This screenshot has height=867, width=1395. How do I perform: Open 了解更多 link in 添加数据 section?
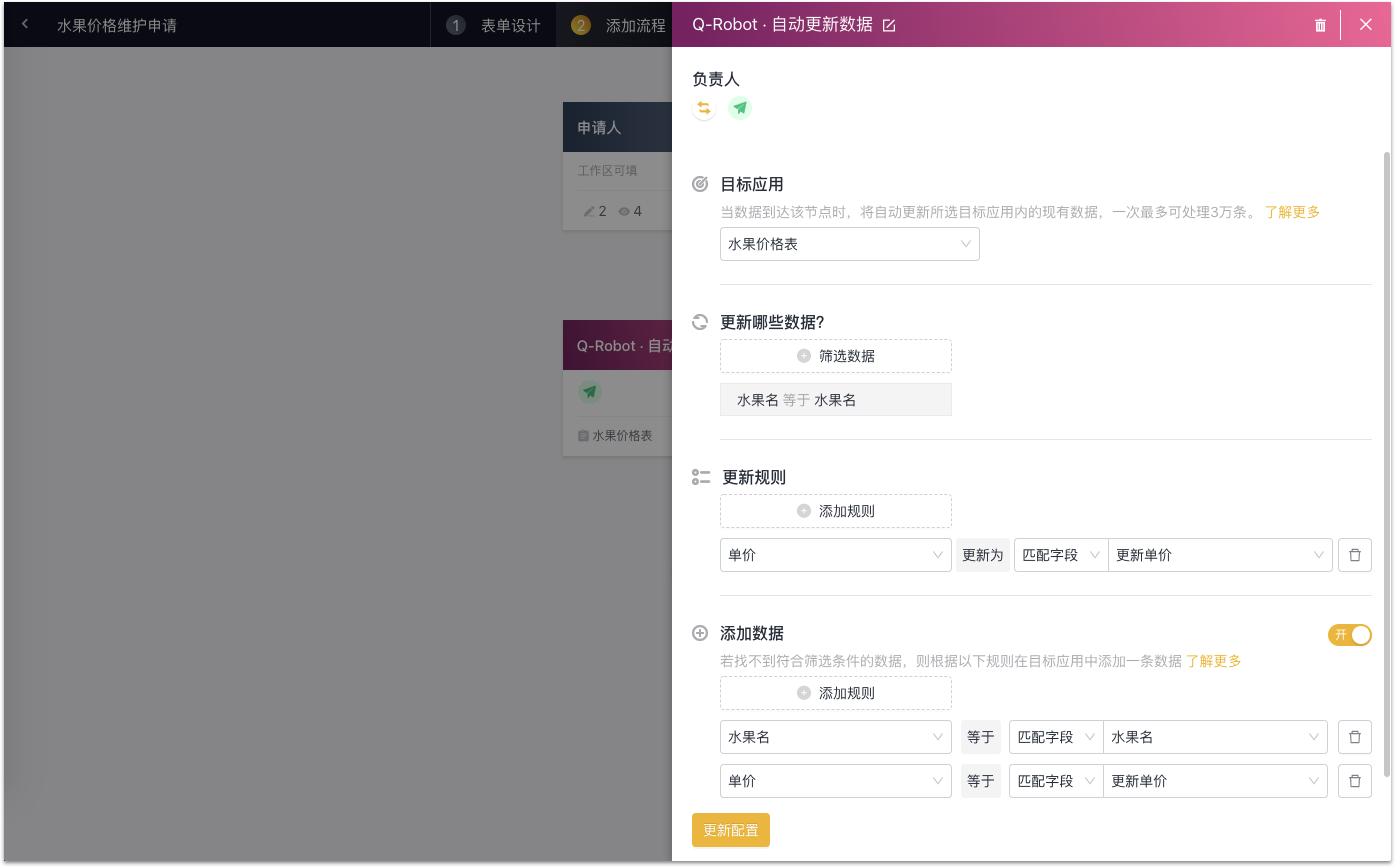[1214, 661]
